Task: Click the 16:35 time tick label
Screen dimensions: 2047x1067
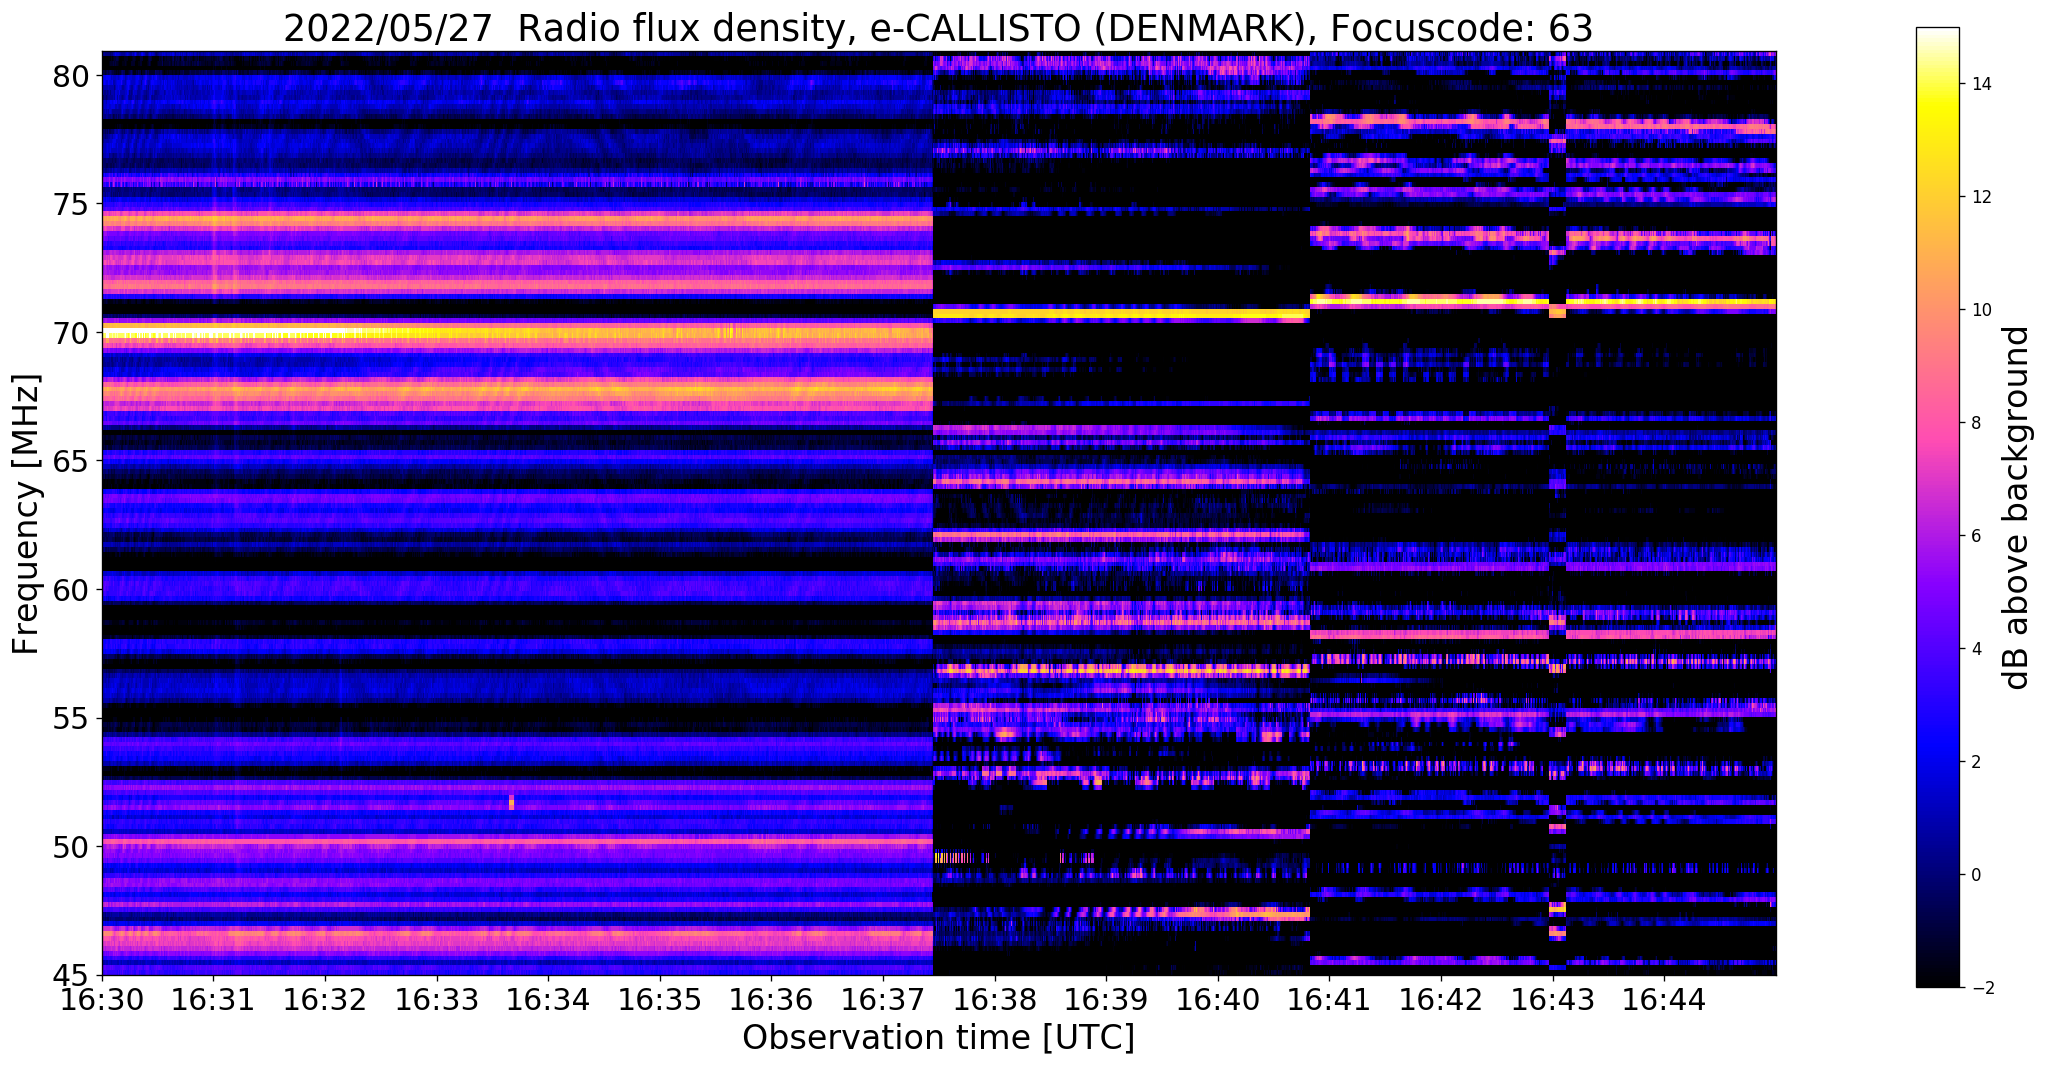Action: coord(659,999)
